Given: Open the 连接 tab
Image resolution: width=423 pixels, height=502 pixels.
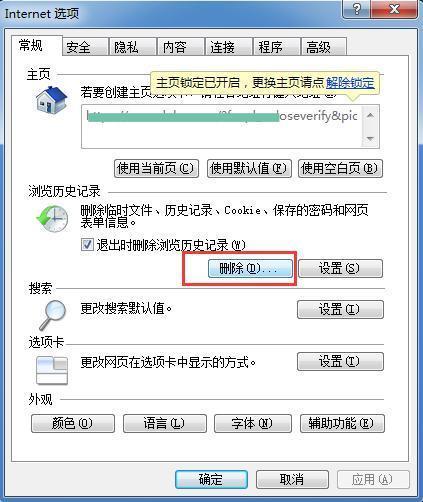Looking at the screenshot, I should pyautogui.click(x=228, y=47).
